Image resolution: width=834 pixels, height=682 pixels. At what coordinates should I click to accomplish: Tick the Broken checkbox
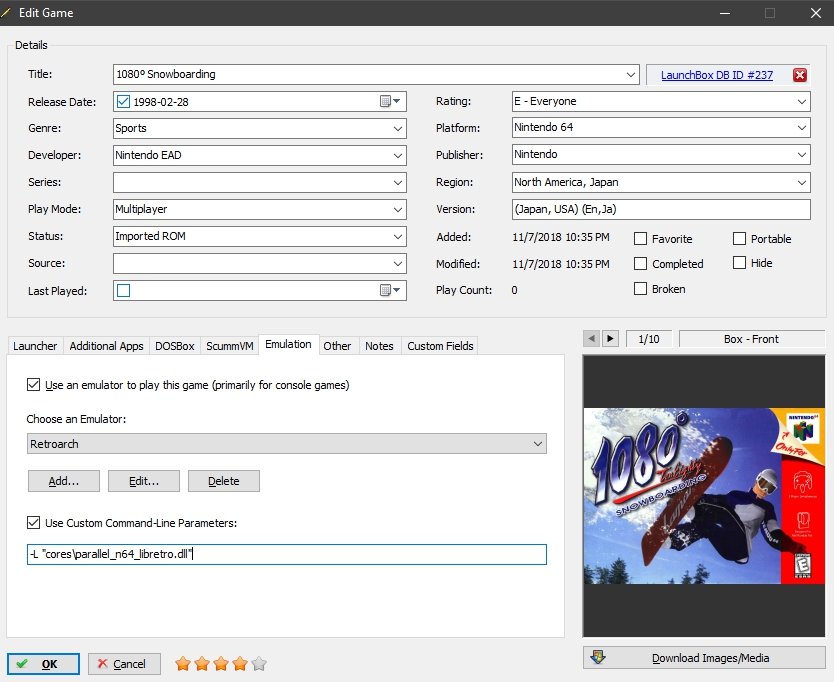tap(640, 288)
